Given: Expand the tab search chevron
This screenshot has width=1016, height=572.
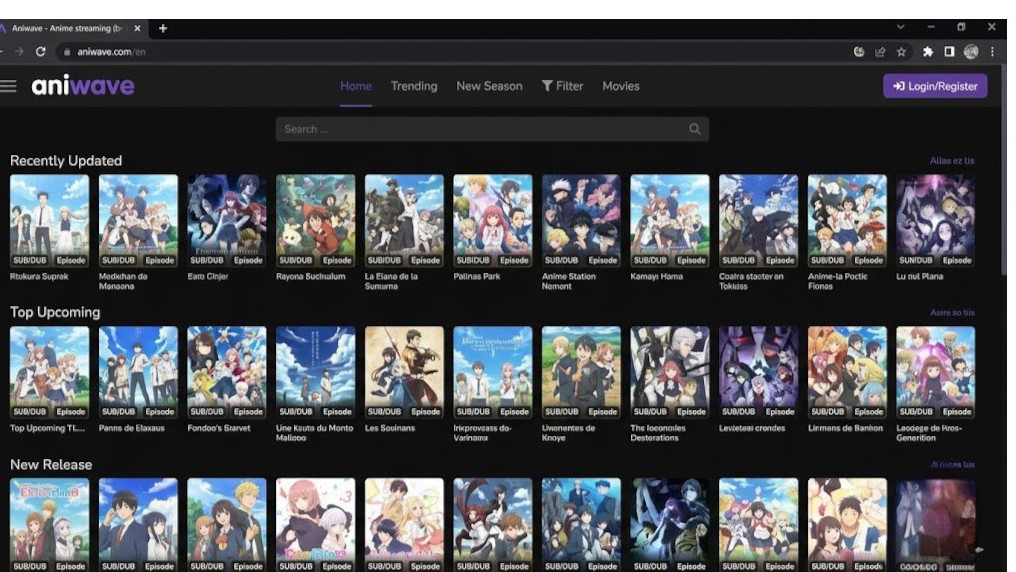Looking at the screenshot, I should (x=902, y=27).
